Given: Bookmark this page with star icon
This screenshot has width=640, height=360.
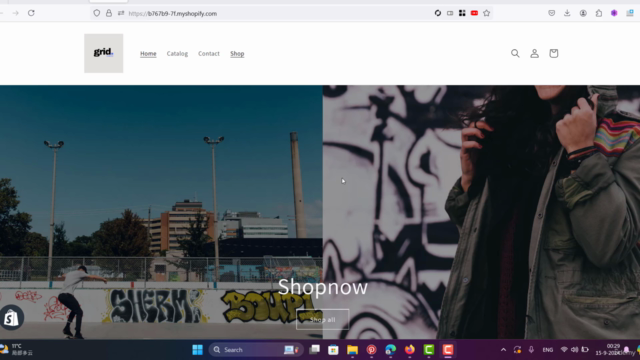Looking at the screenshot, I should (x=487, y=13).
